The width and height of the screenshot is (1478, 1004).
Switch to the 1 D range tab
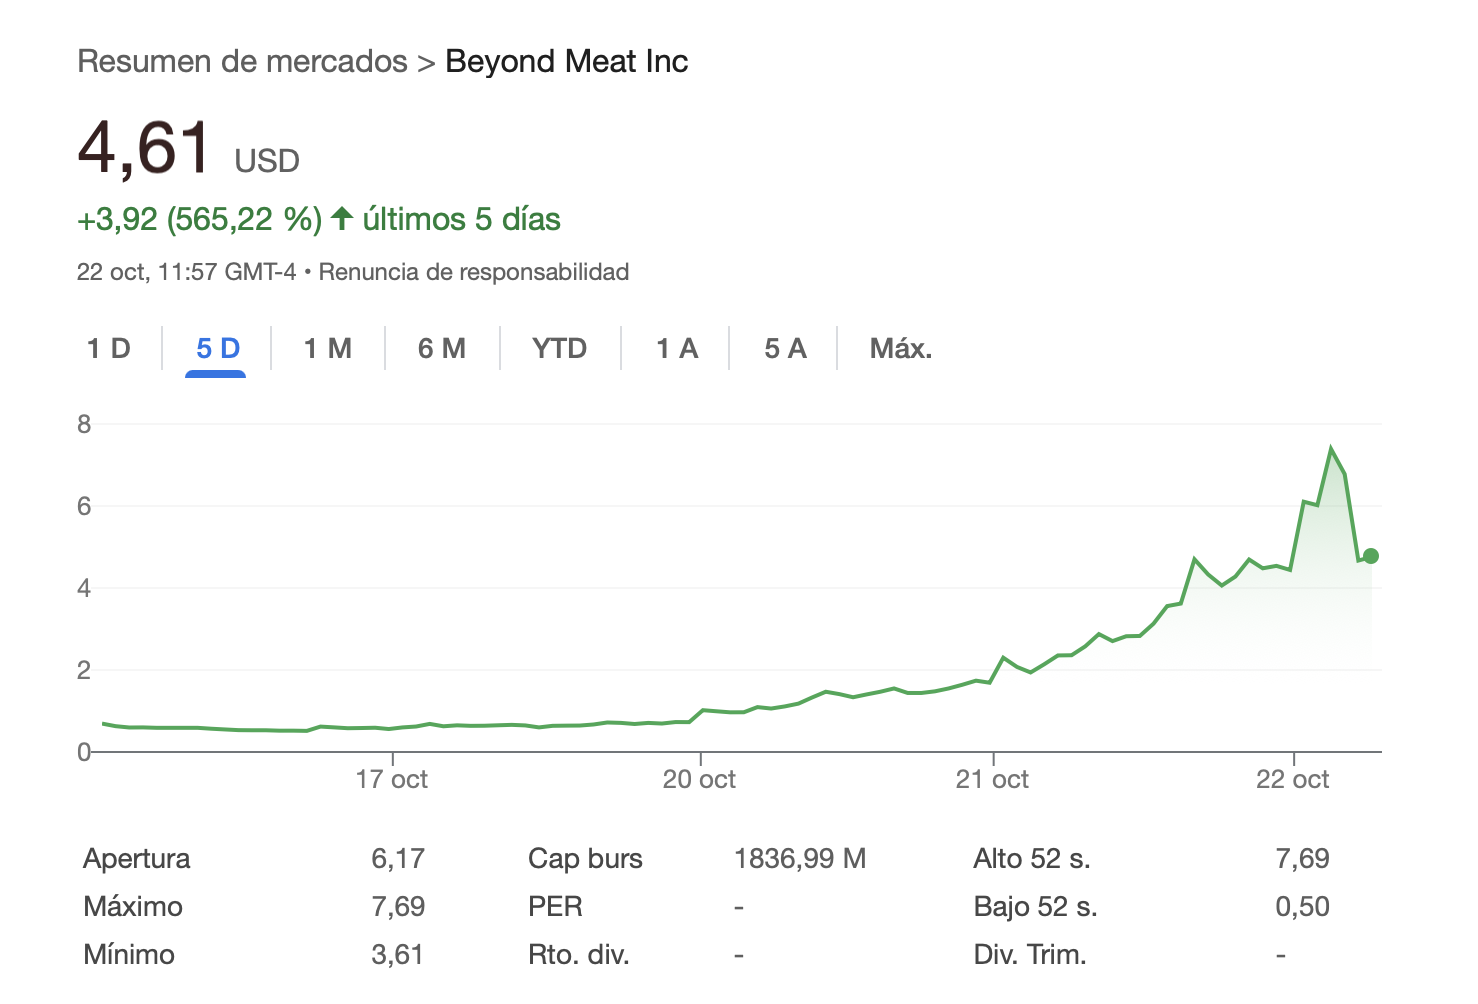point(109,349)
